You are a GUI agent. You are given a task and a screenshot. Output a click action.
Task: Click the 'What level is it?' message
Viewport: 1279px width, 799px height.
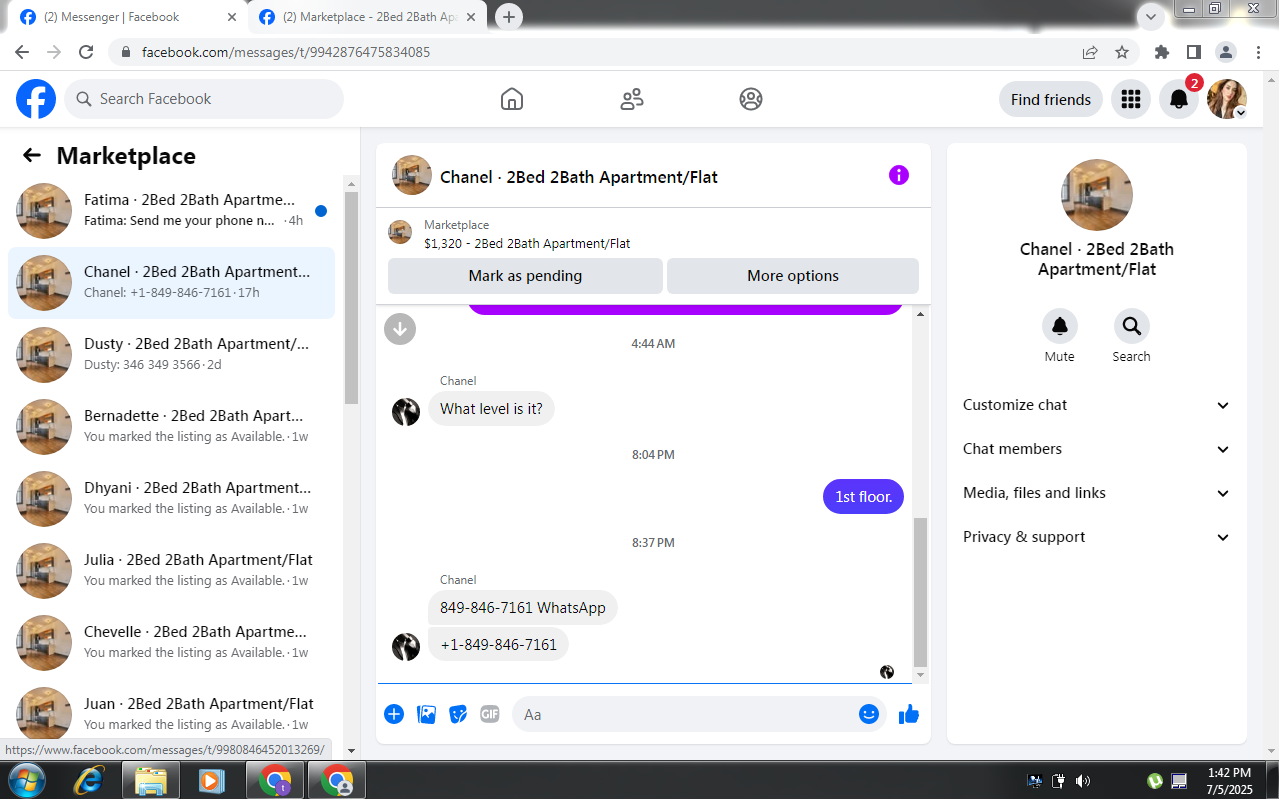491,409
